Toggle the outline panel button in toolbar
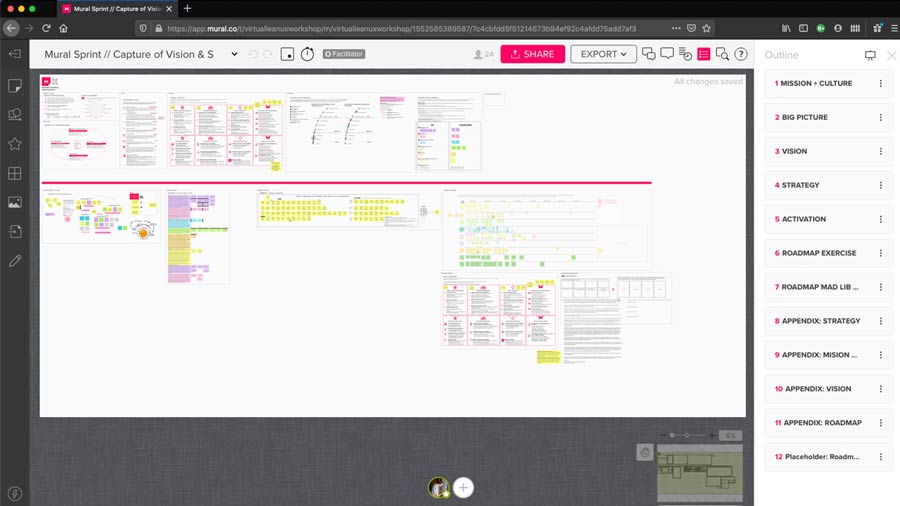The width and height of the screenshot is (900, 506). [704, 54]
